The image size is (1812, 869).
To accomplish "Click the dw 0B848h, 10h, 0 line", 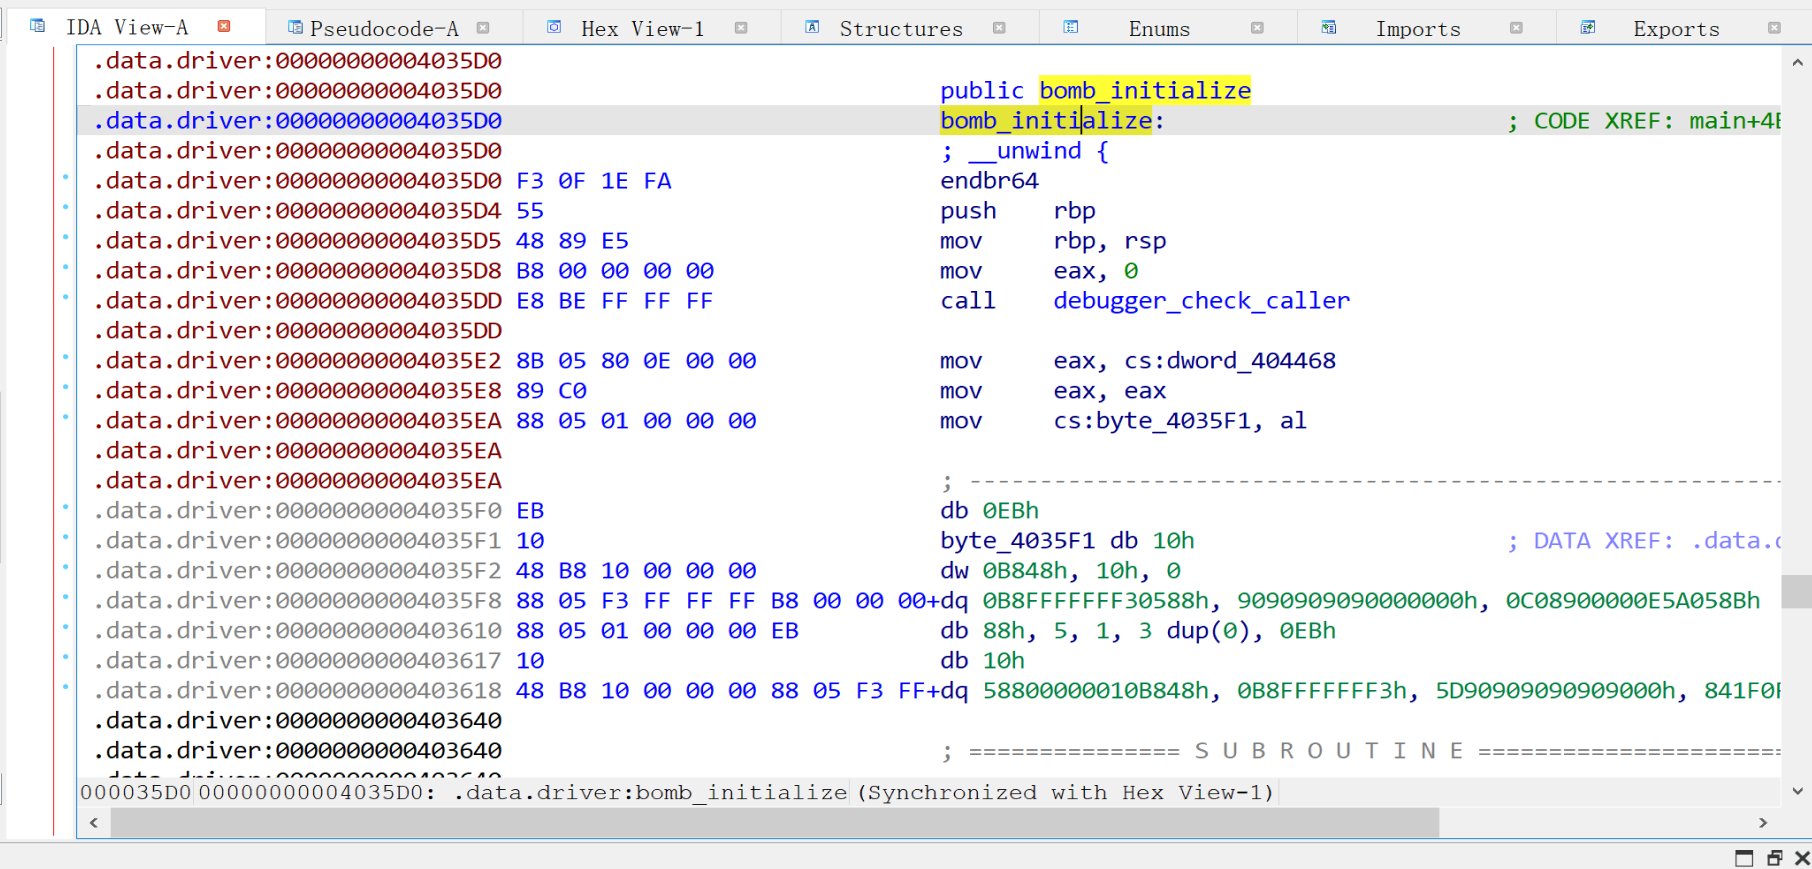I will [1060, 571].
